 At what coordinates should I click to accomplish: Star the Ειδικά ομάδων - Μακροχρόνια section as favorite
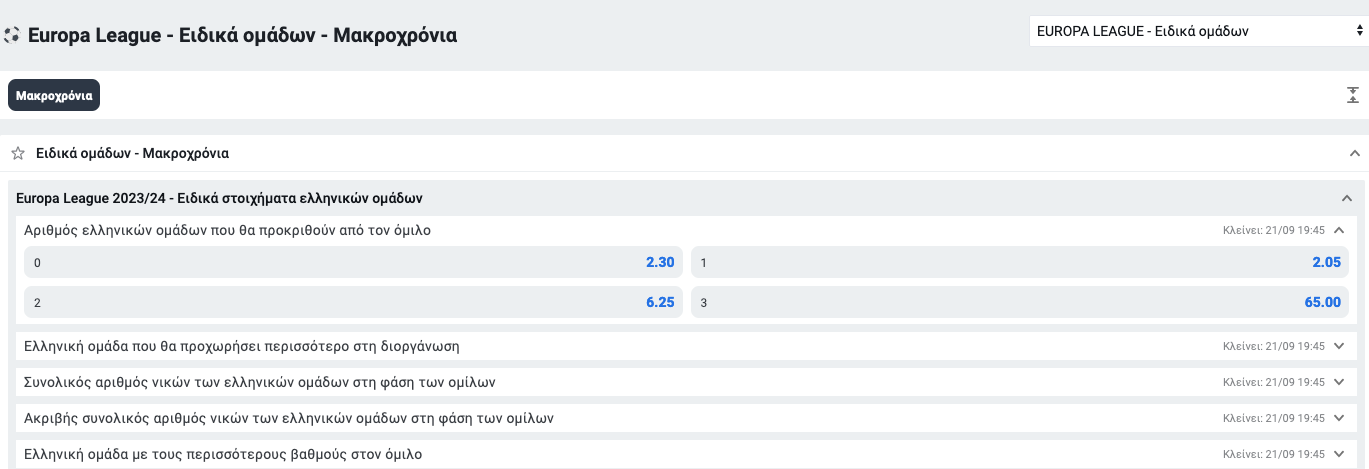(x=17, y=154)
